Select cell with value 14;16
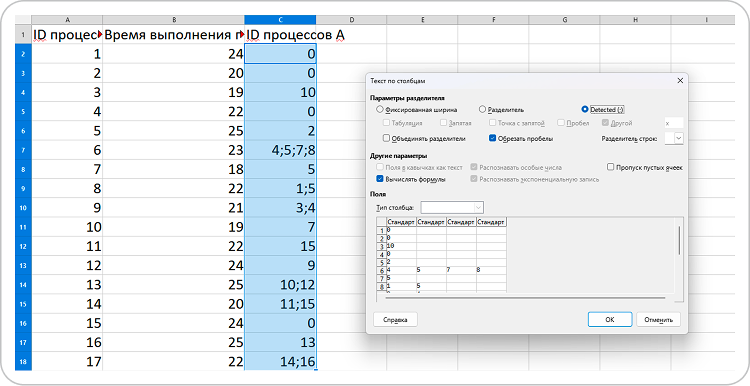Image resolution: width=750 pixels, height=386 pixels. pos(280,362)
